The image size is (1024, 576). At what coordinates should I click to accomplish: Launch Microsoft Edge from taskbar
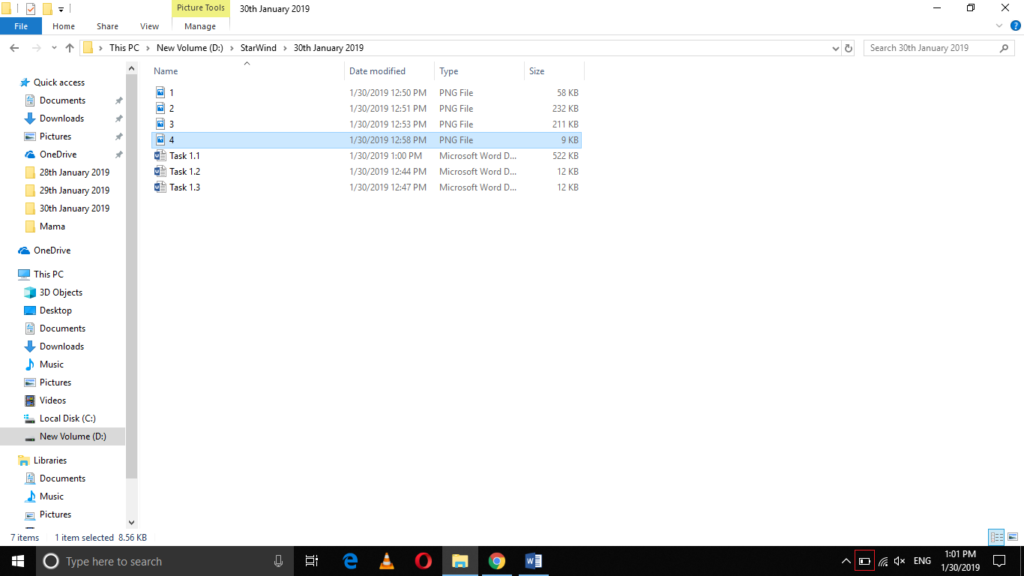[x=350, y=561]
